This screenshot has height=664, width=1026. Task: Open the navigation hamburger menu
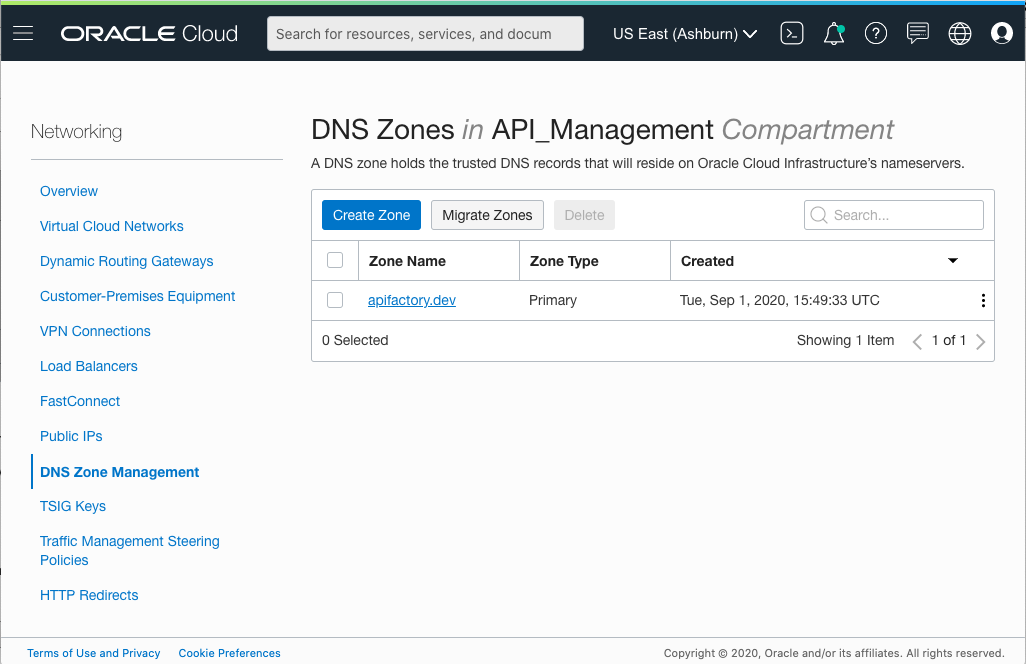coord(24,33)
